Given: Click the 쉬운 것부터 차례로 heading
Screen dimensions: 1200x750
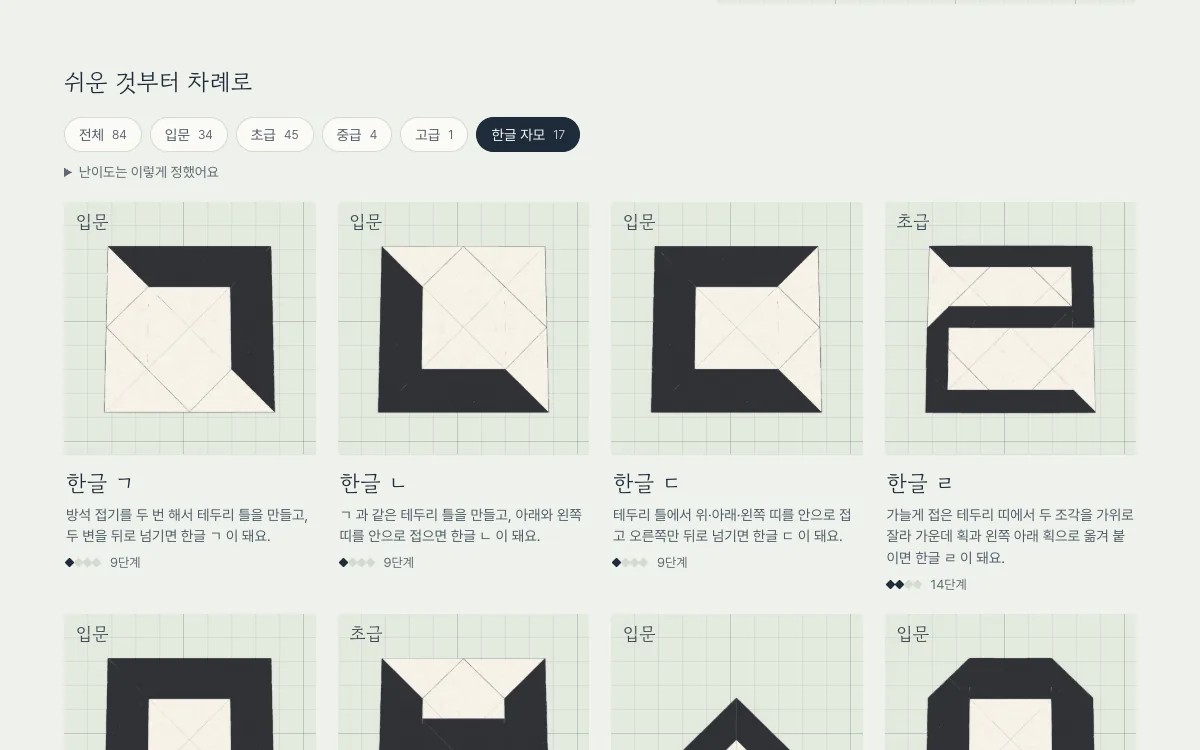Looking at the screenshot, I should pos(158,82).
